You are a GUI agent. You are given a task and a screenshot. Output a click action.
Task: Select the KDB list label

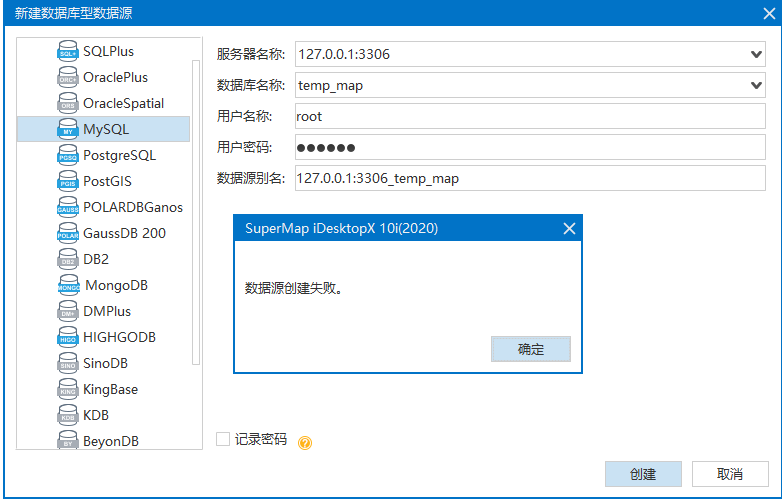tap(96, 415)
